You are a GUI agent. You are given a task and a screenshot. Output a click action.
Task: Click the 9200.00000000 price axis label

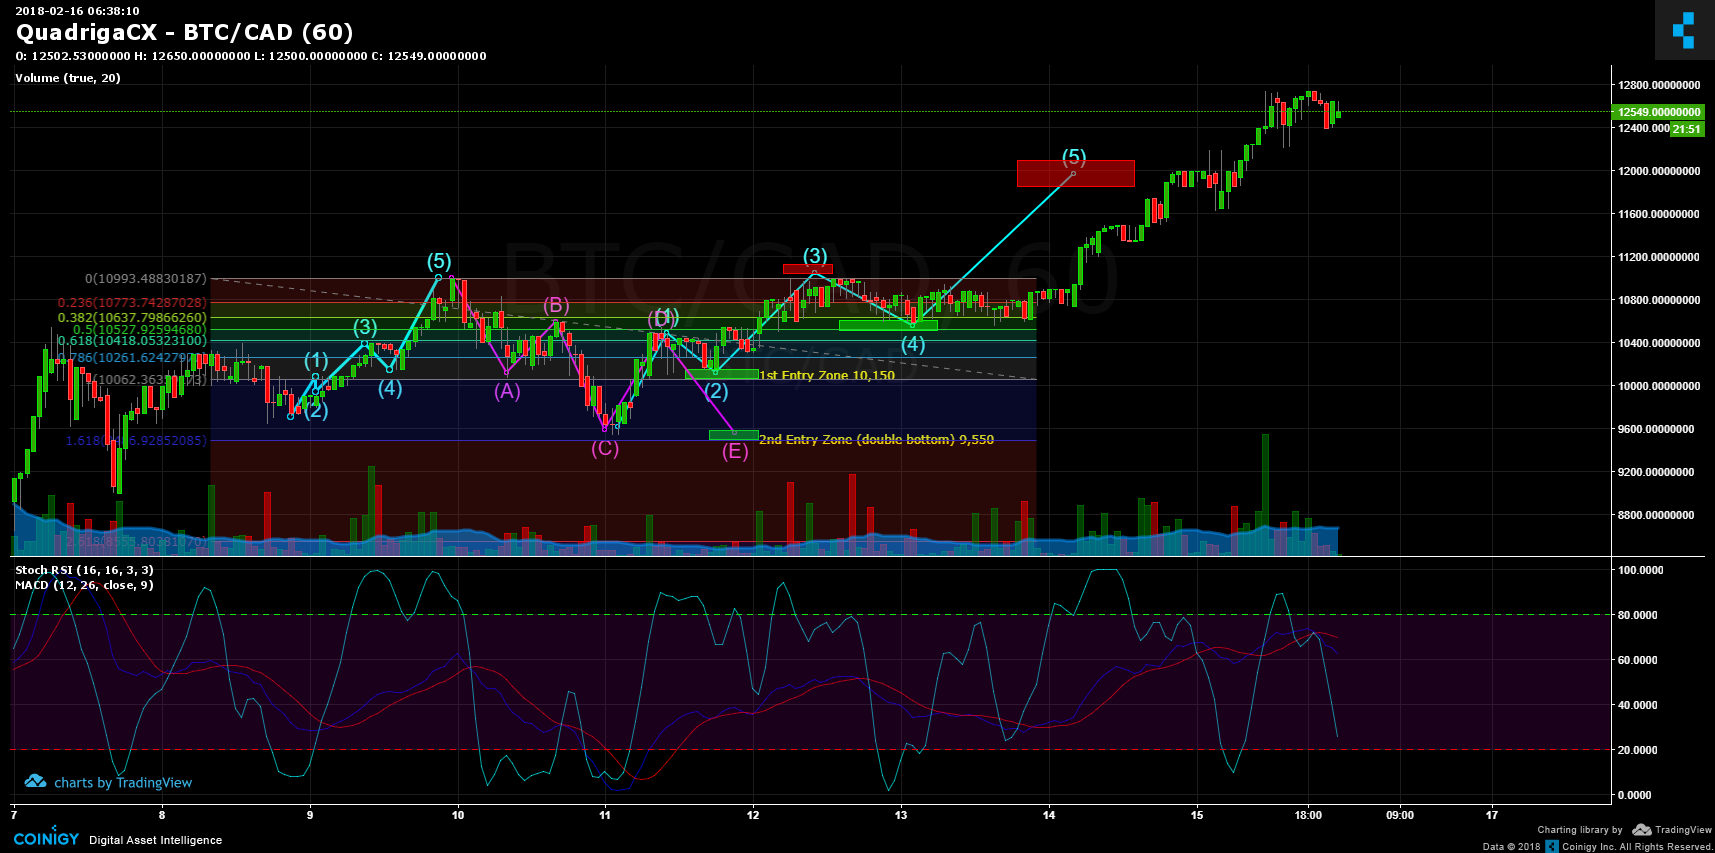click(1656, 472)
